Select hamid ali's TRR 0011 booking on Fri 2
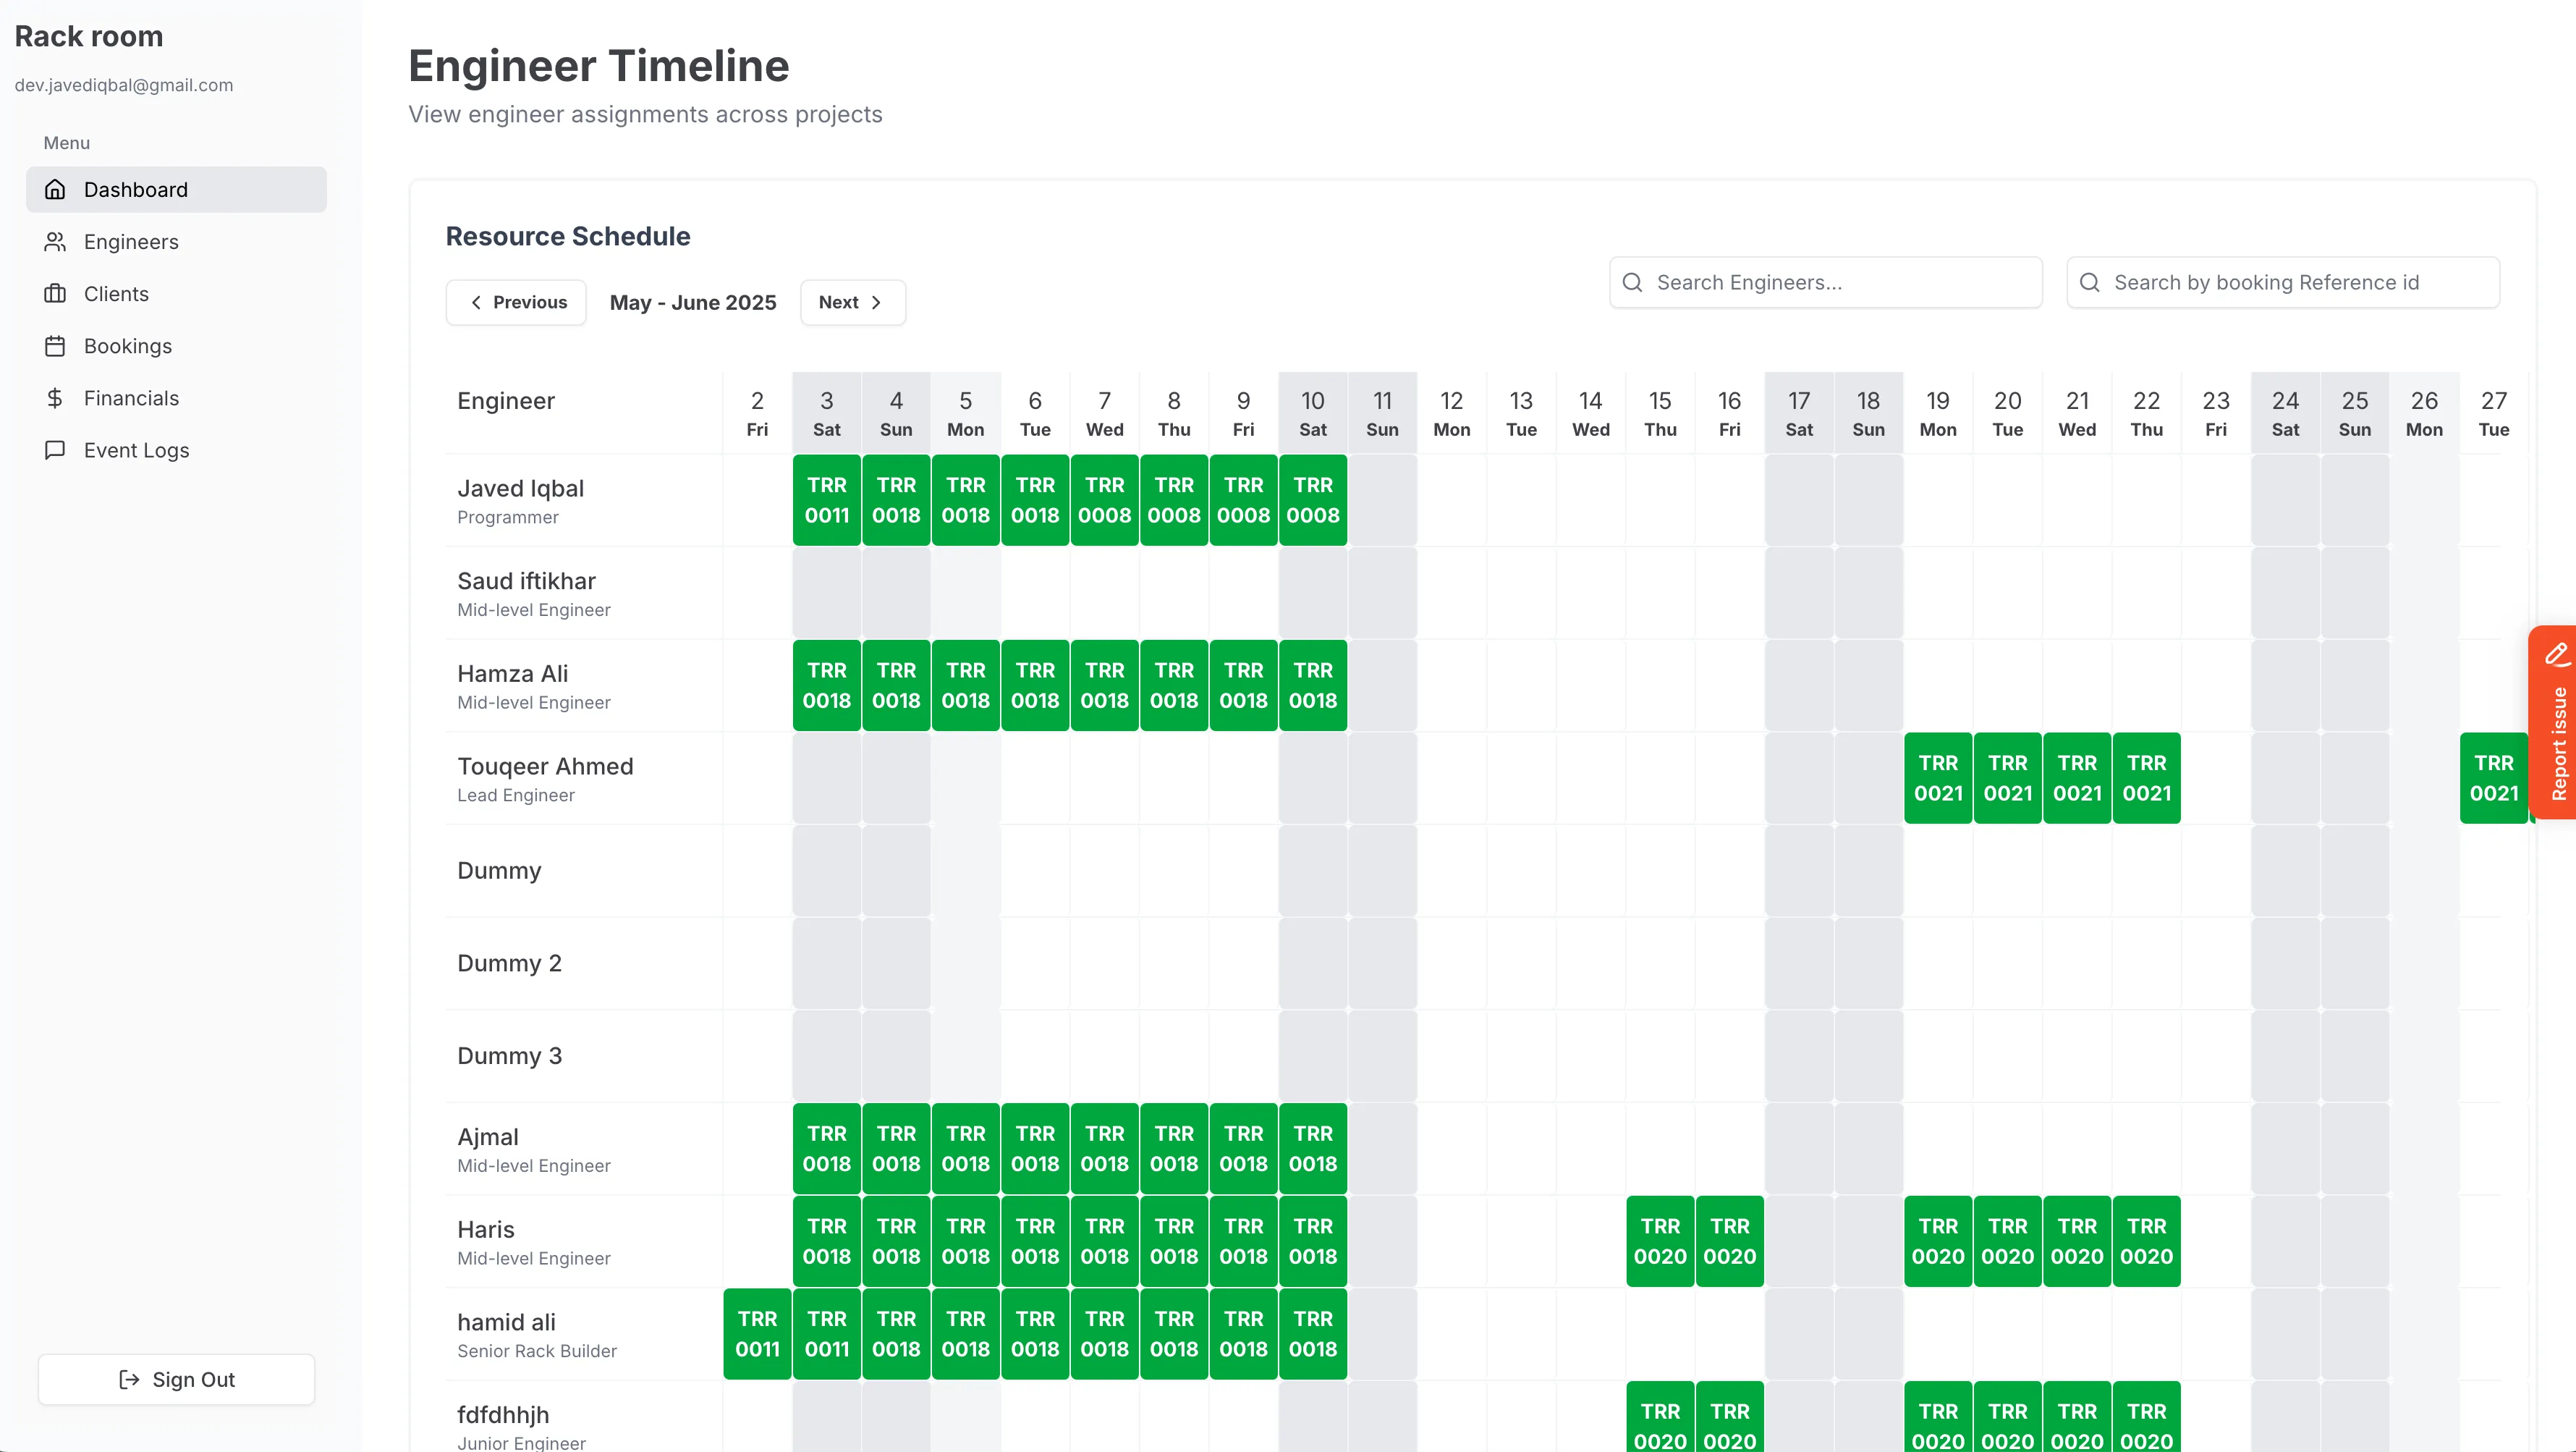Screen dimensions: 2576x1452 (x=757, y=1334)
